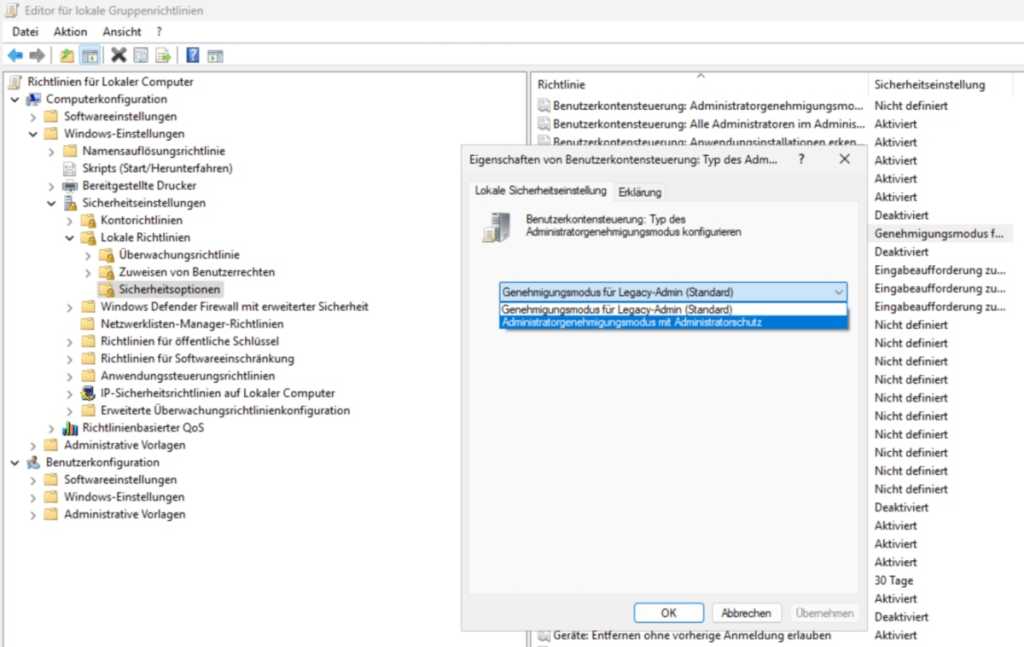Image resolution: width=1024 pixels, height=647 pixels.
Task: Toggle the console tree pane via its toolbar icon
Action: click(88, 55)
